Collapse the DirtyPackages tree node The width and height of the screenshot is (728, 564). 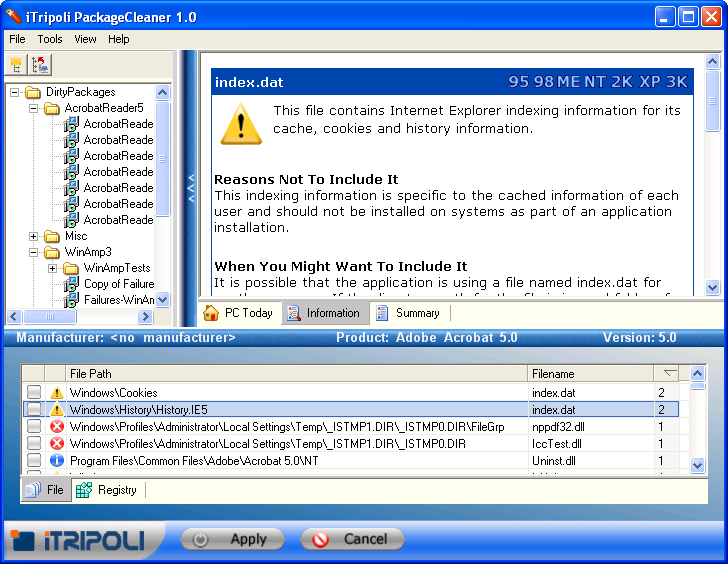[14, 92]
